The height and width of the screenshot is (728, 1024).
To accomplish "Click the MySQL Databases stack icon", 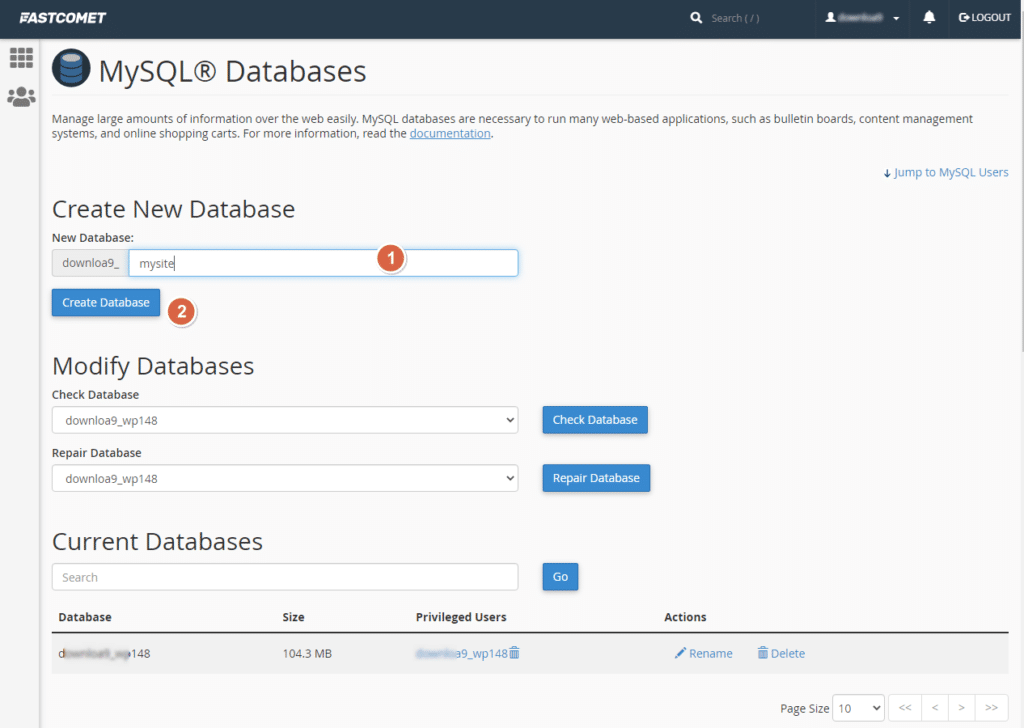I will (71, 70).
